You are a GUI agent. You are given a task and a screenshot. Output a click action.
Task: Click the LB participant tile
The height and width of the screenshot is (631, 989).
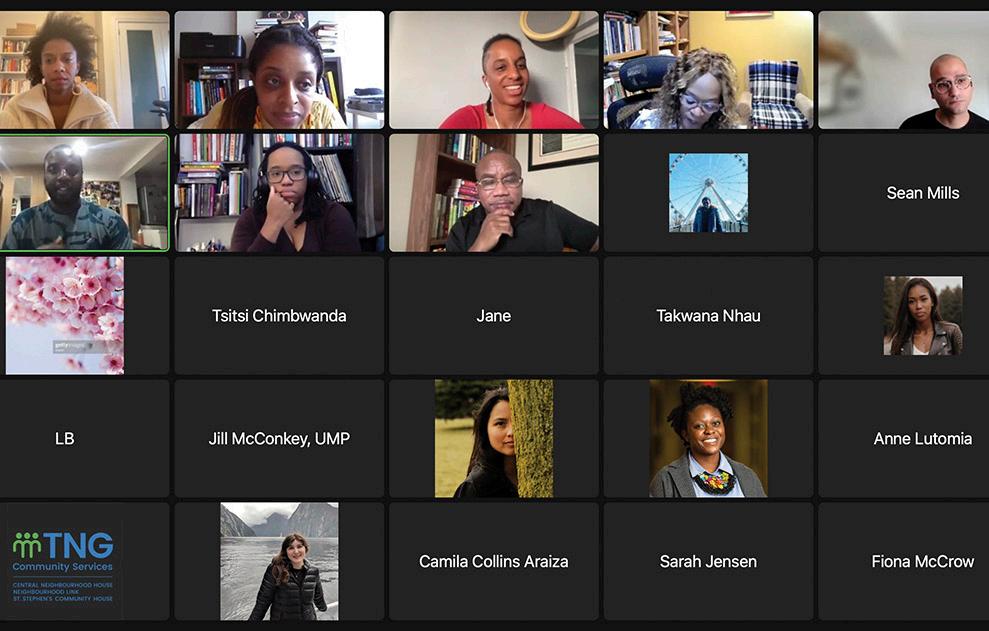coord(85,439)
